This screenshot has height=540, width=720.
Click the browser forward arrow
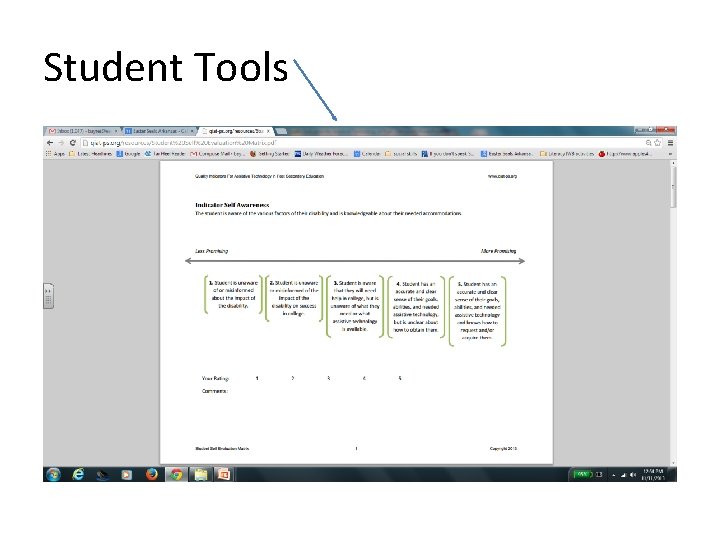tap(61, 143)
